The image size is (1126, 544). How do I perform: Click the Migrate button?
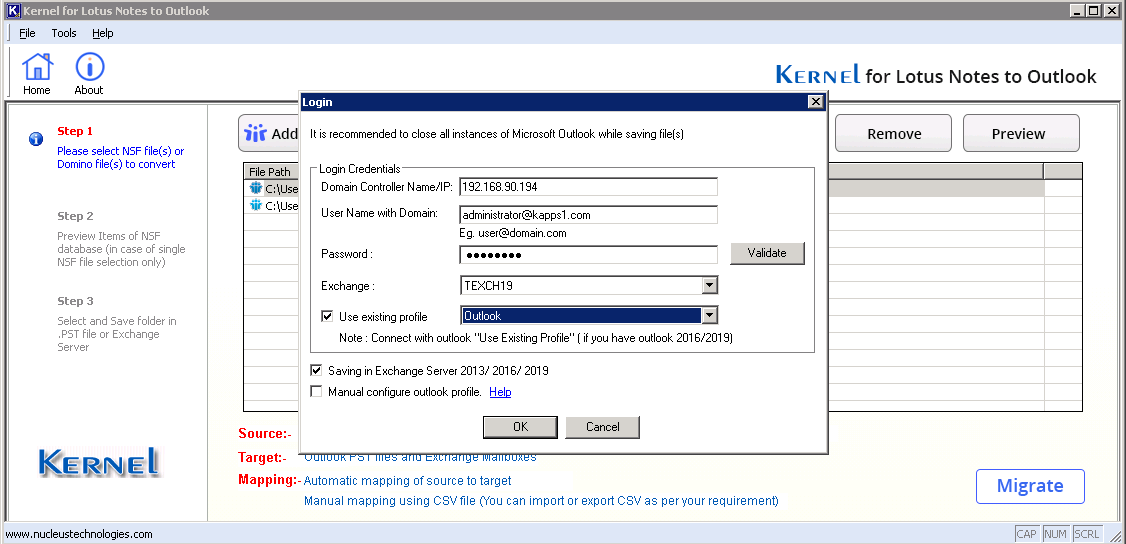click(1030, 486)
